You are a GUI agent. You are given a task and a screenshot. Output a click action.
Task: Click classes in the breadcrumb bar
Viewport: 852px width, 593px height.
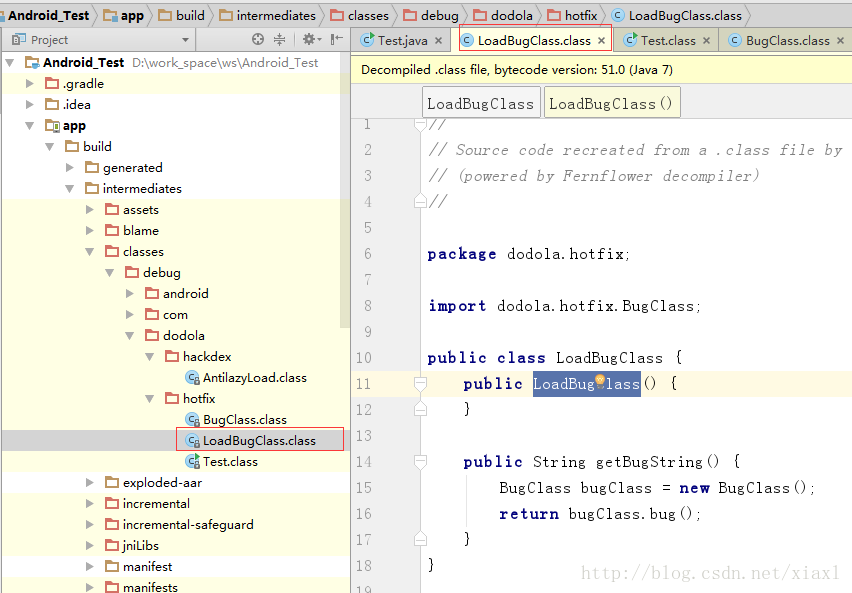tap(360, 16)
